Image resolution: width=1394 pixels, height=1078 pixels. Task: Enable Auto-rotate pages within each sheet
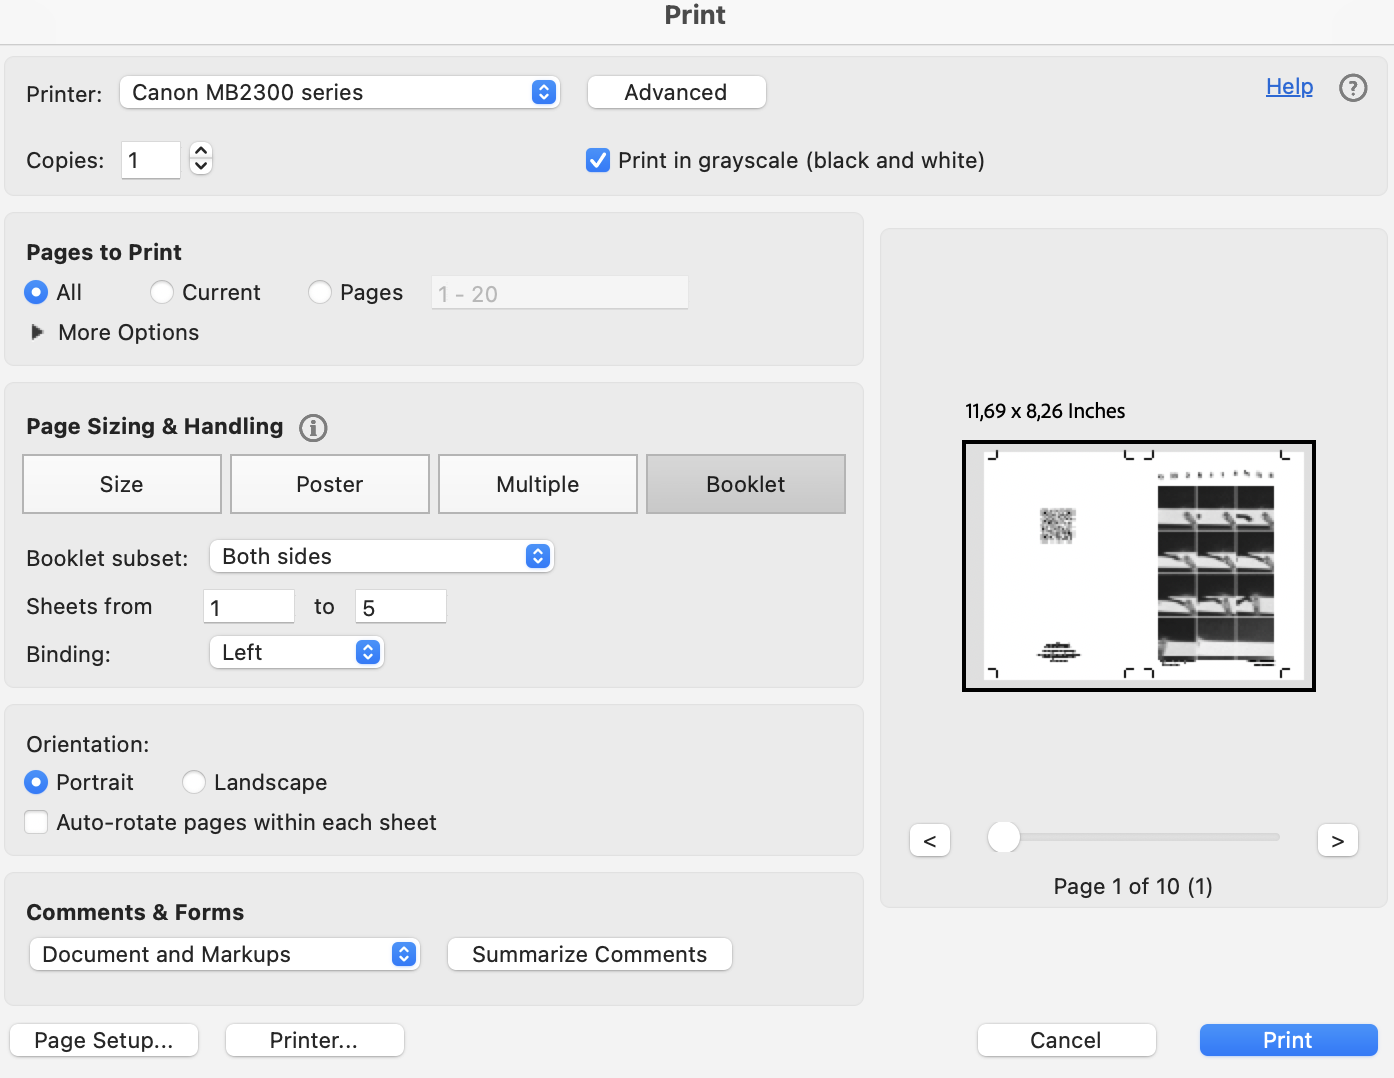coord(36,821)
